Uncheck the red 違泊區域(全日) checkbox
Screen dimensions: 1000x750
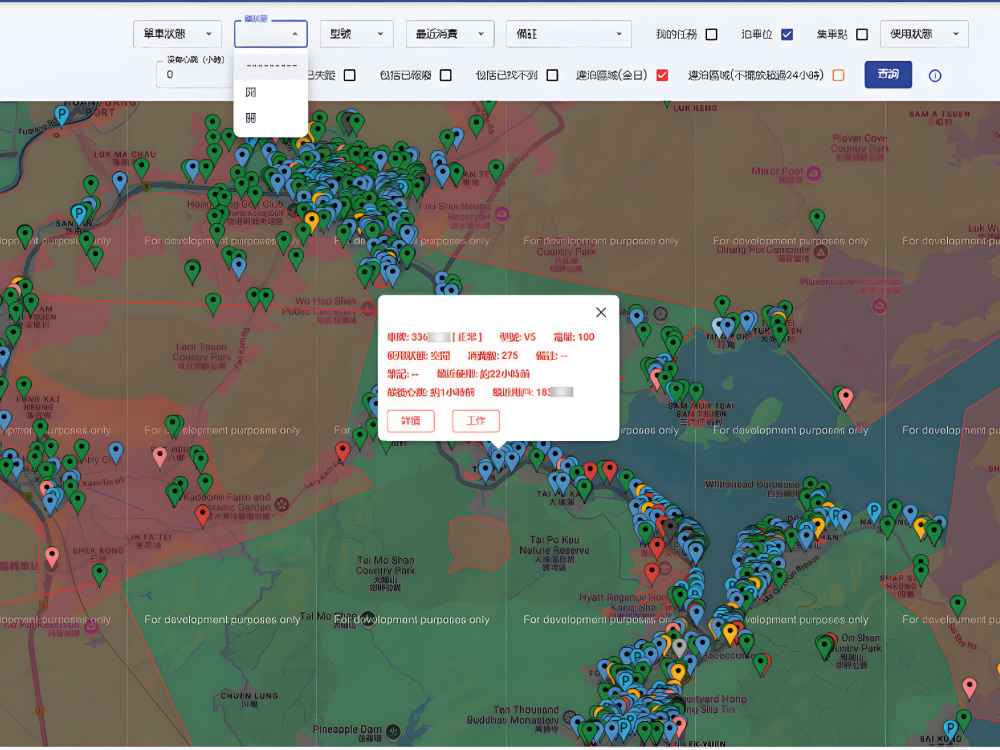click(x=662, y=75)
